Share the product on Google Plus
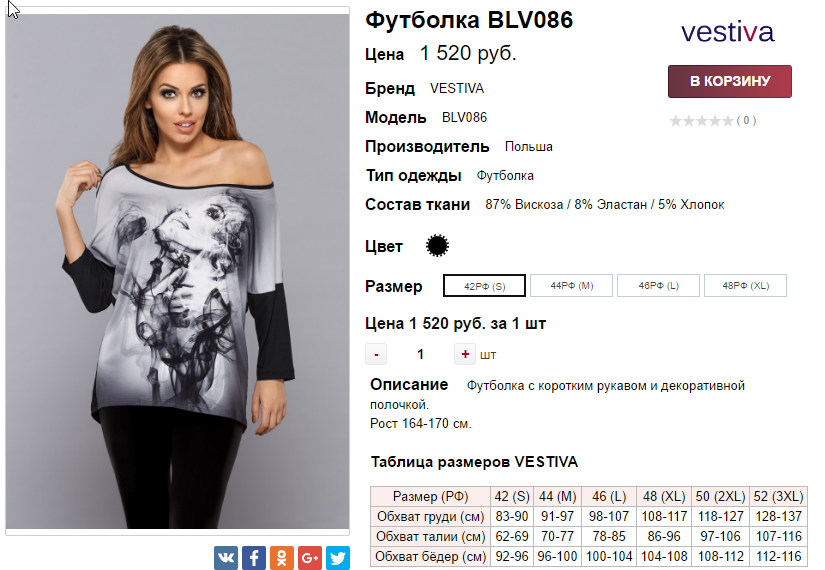This screenshot has height=570, width=825. (309, 557)
